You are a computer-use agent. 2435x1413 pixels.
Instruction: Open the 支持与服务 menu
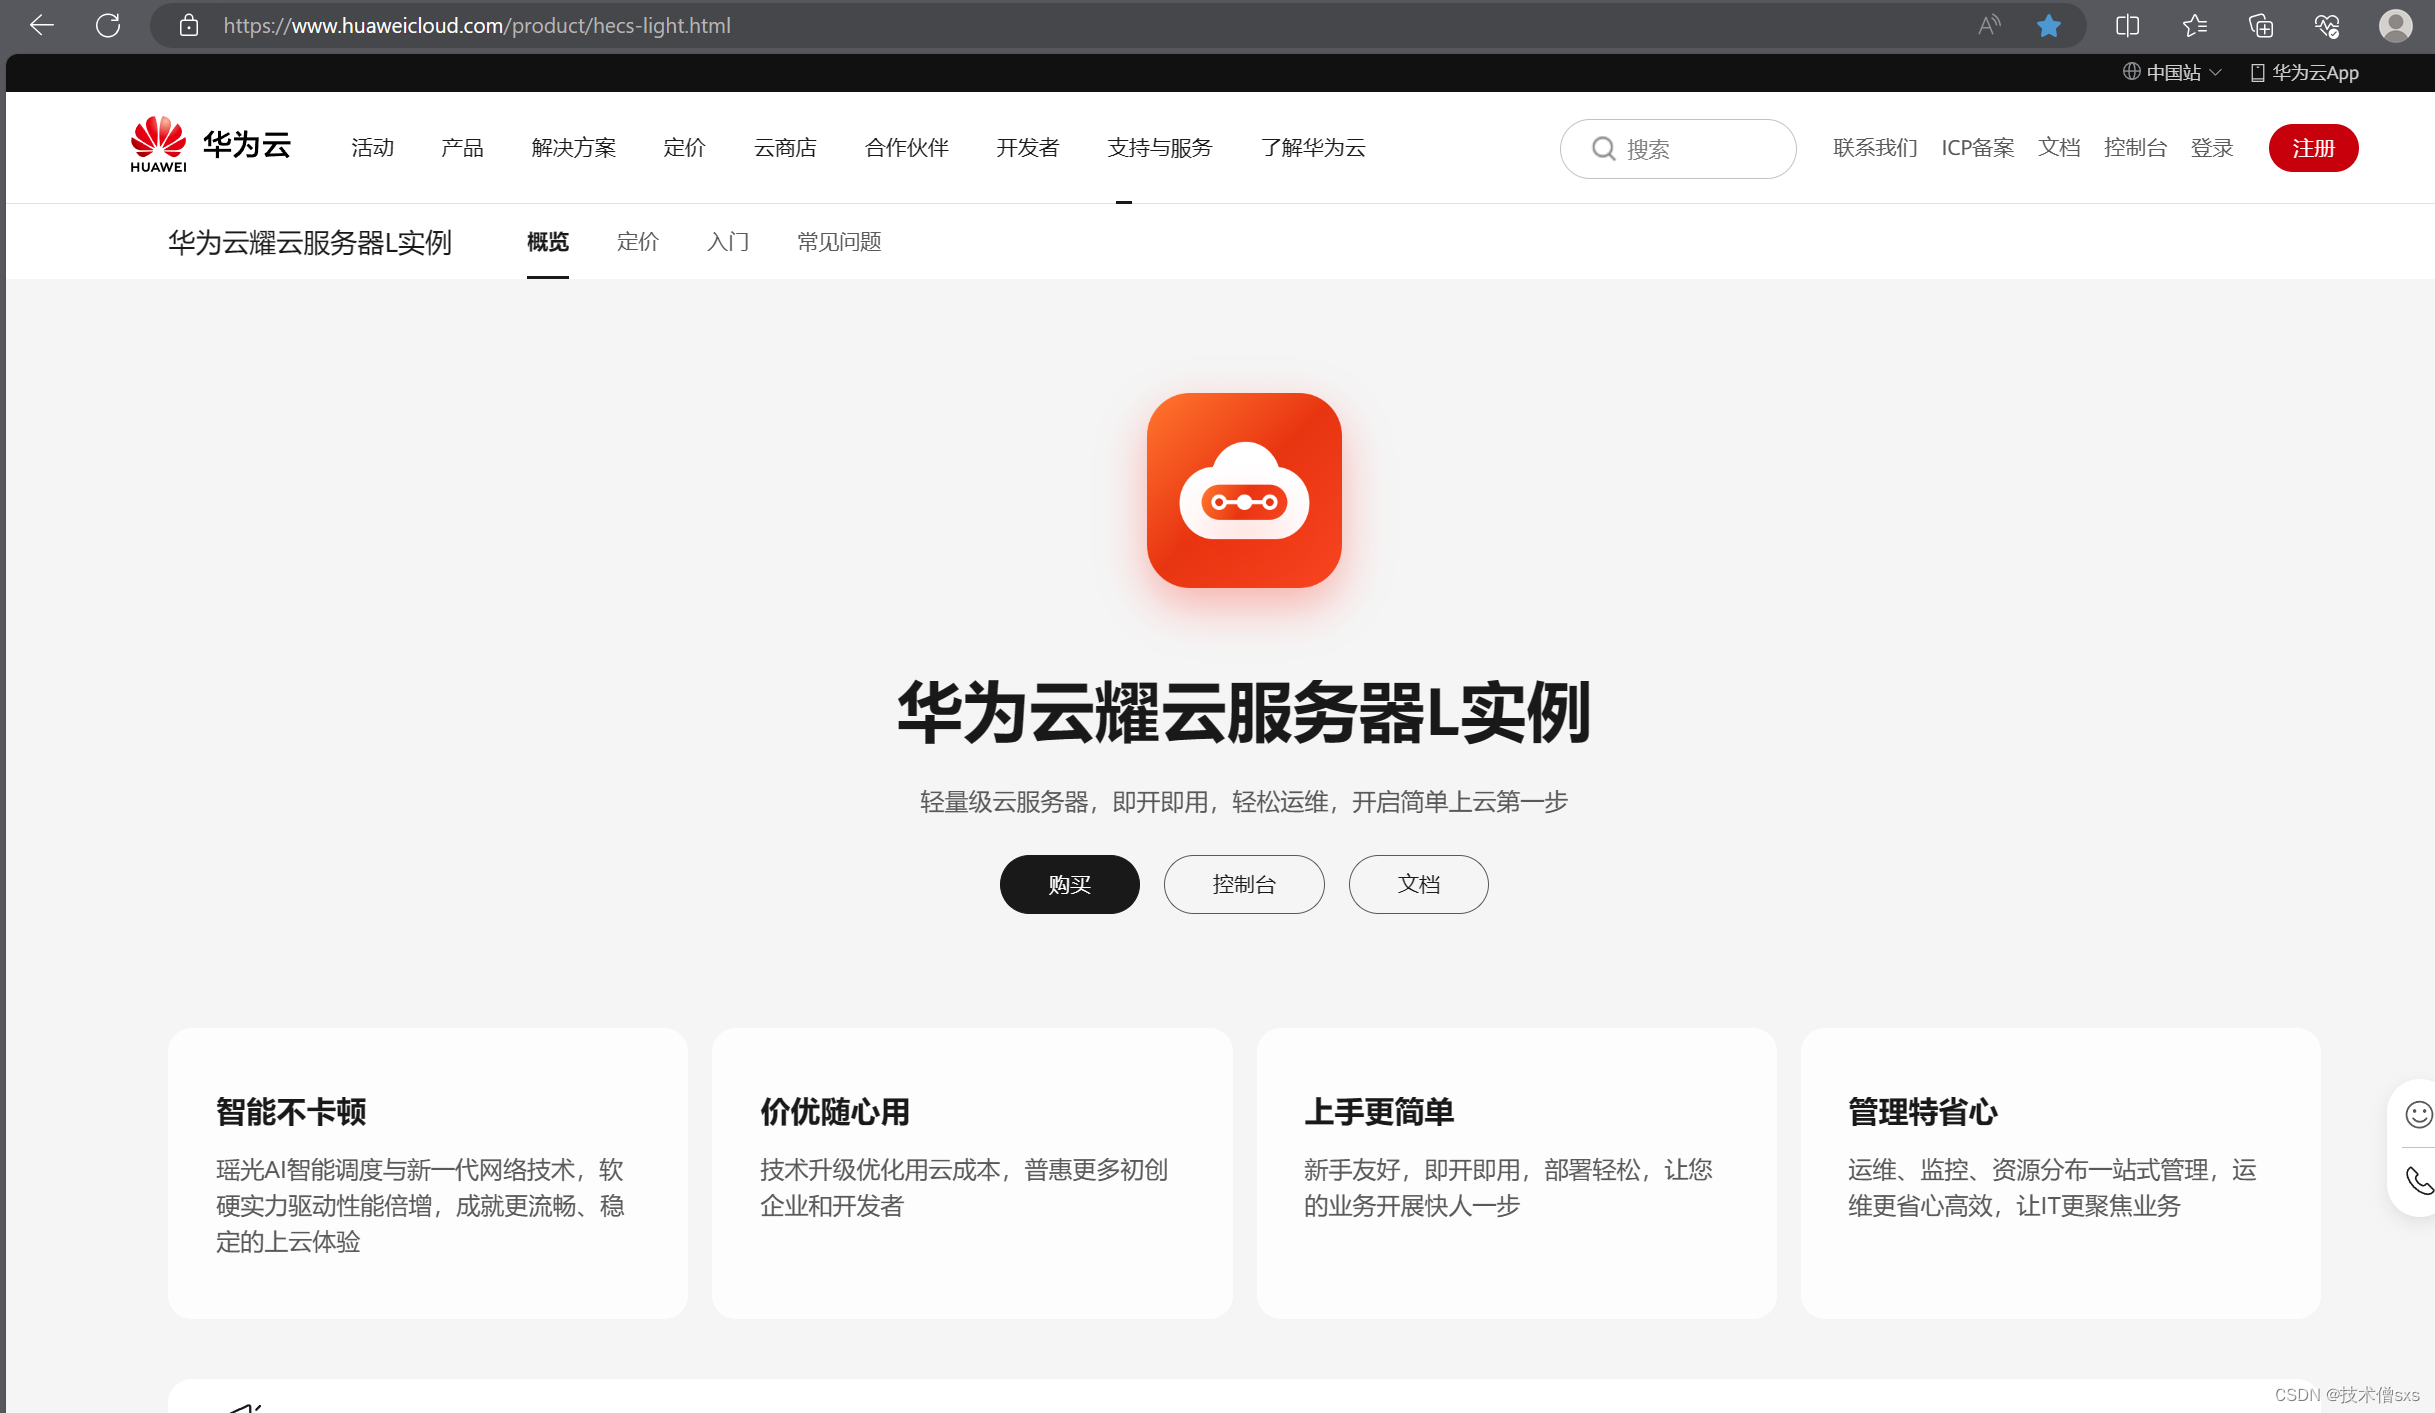coord(1159,147)
